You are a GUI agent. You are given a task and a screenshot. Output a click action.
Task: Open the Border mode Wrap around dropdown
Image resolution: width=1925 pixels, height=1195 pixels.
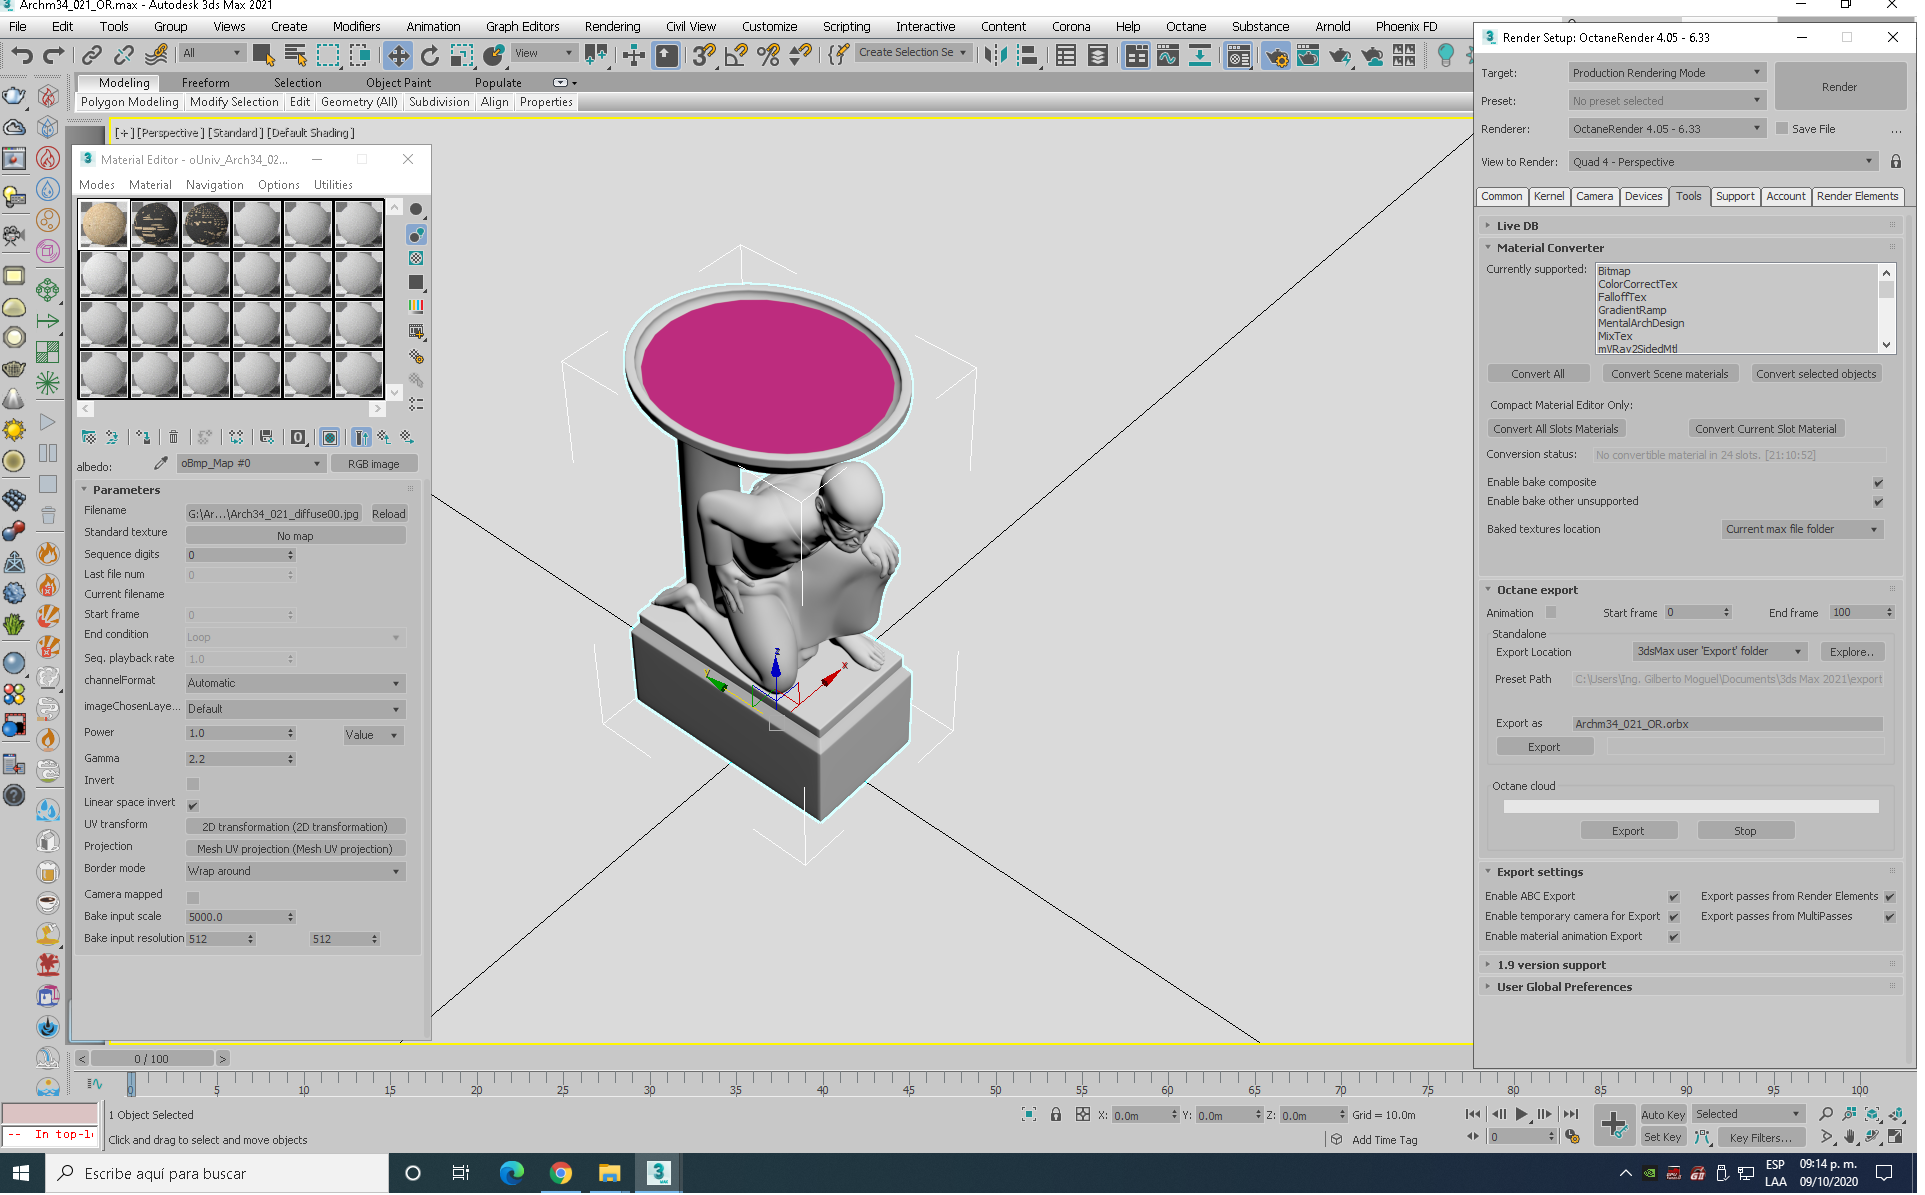pyautogui.click(x=295, y=872)
